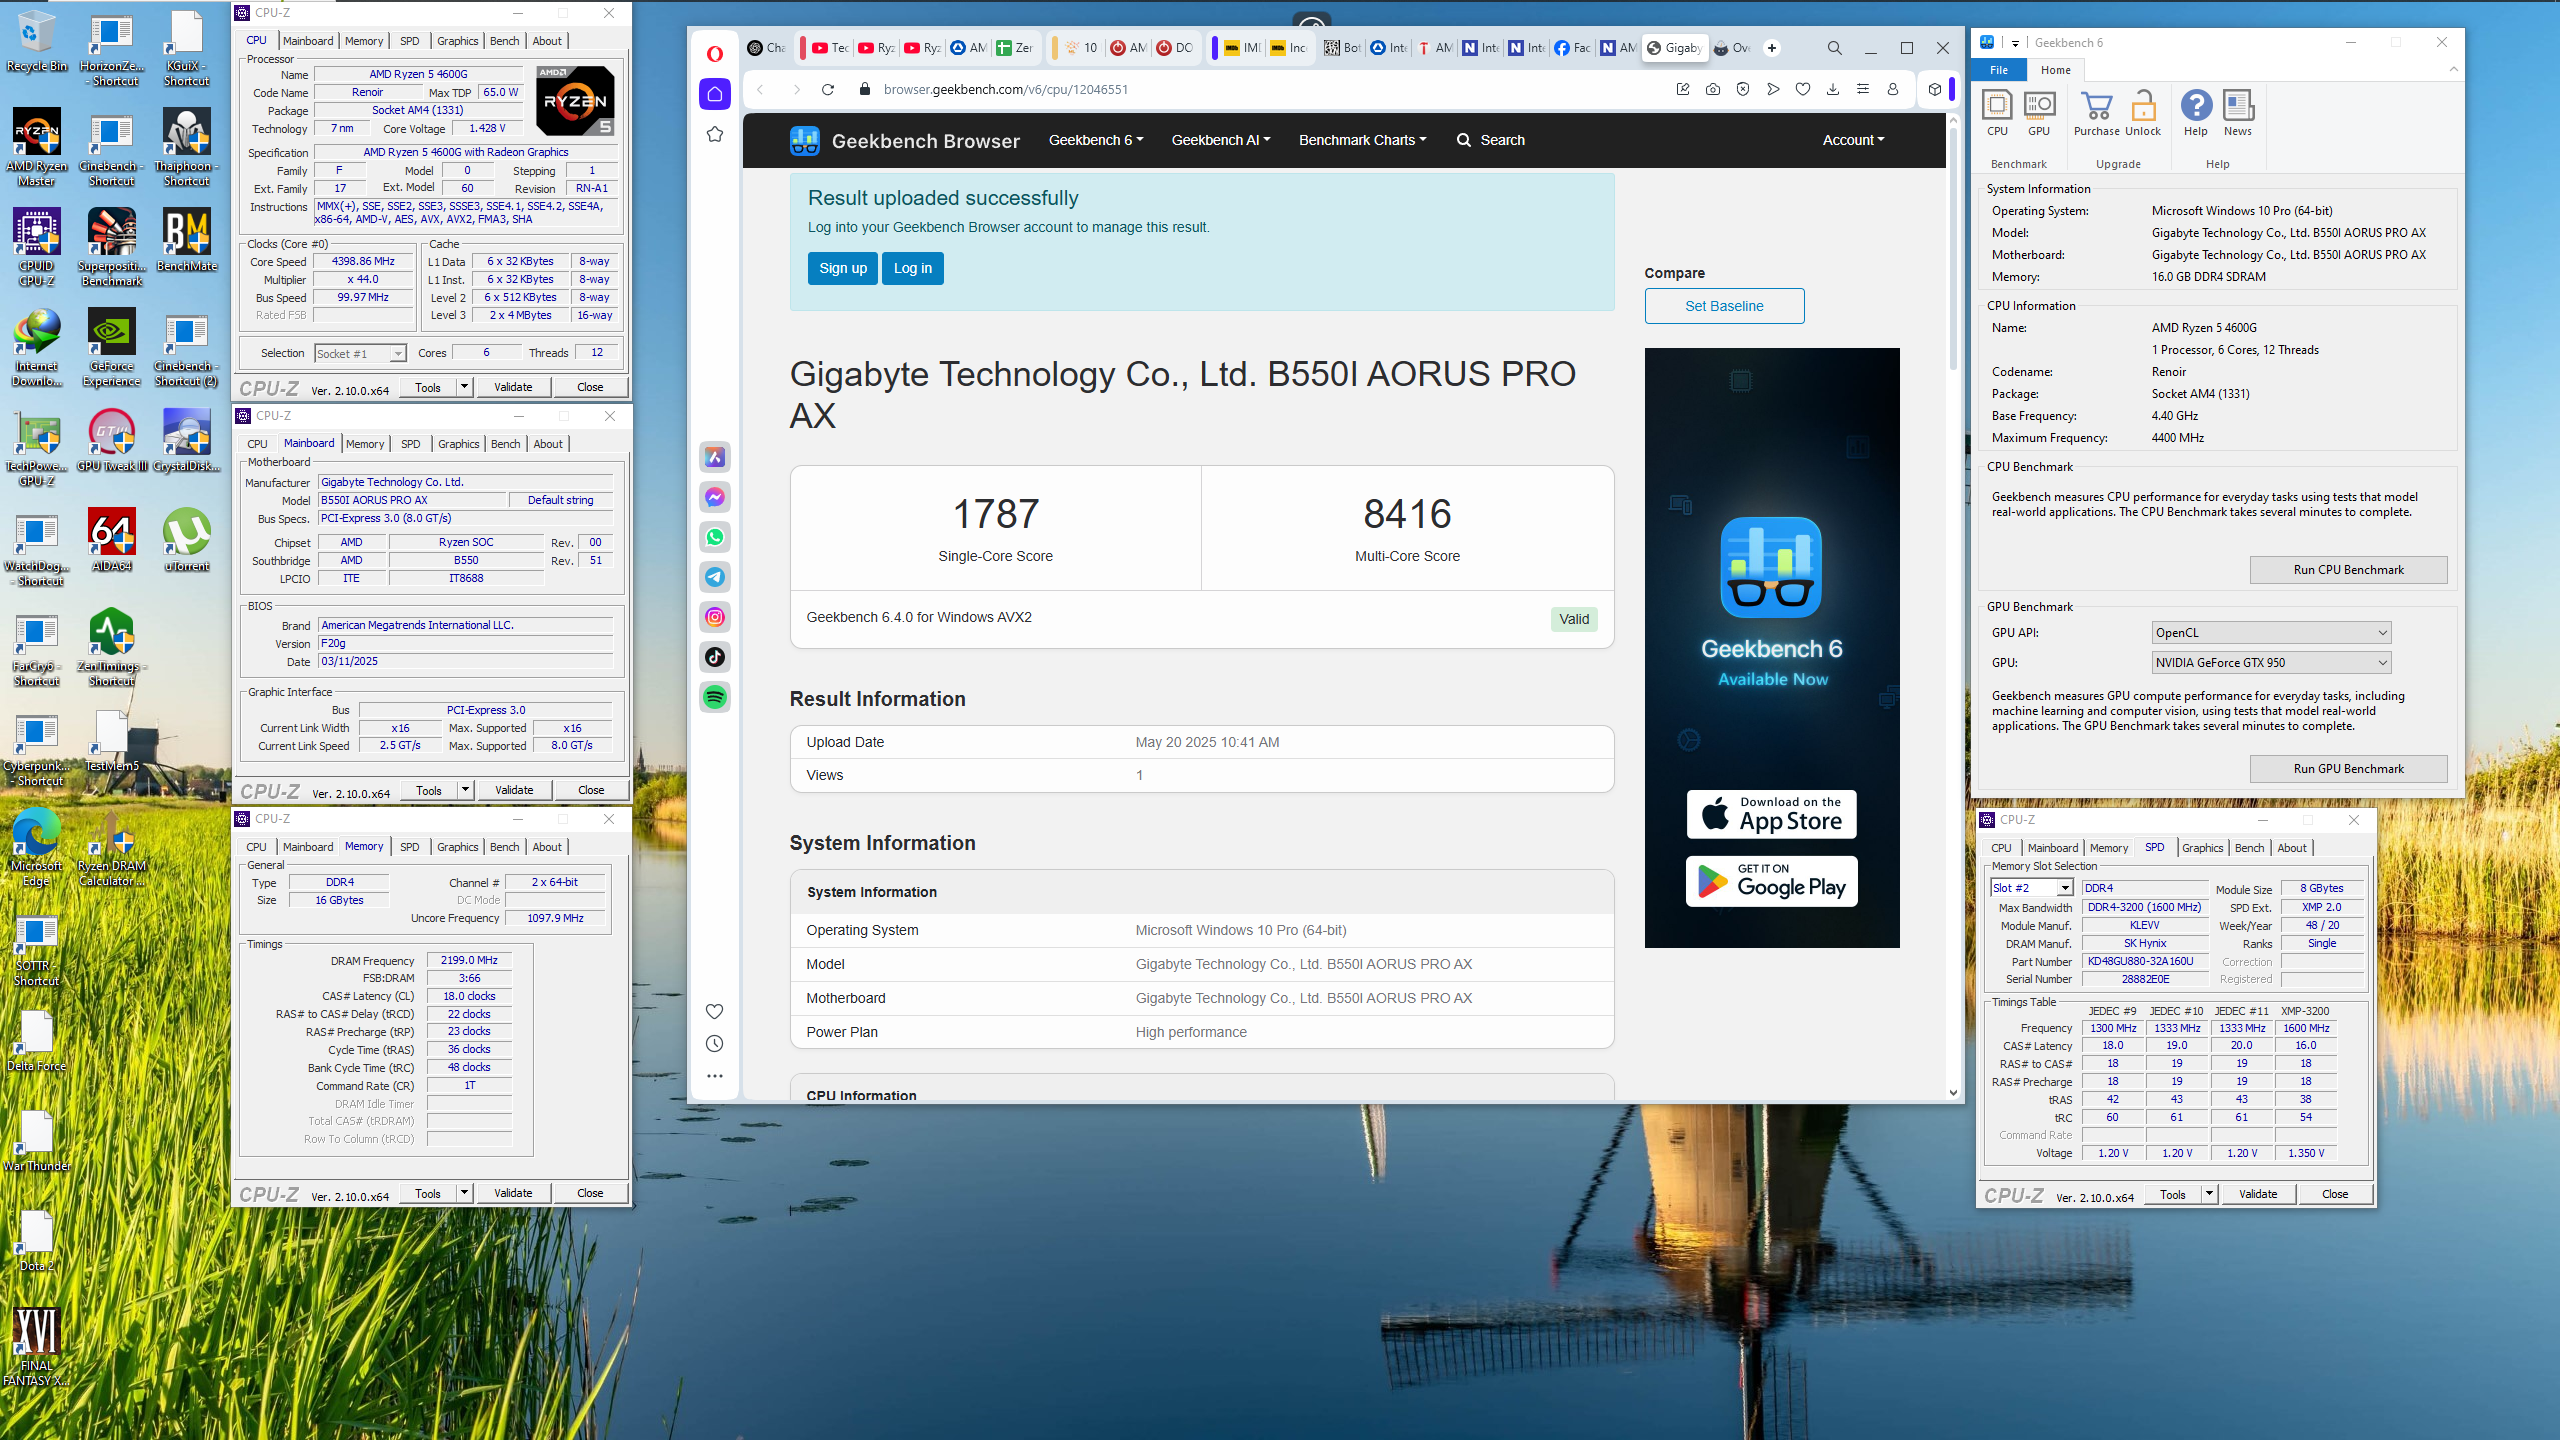This screenshot has height=1440, width=2560.
Task: Open News icon in Geekbench 6 ribbon
Action: [x=2238, y=113]
